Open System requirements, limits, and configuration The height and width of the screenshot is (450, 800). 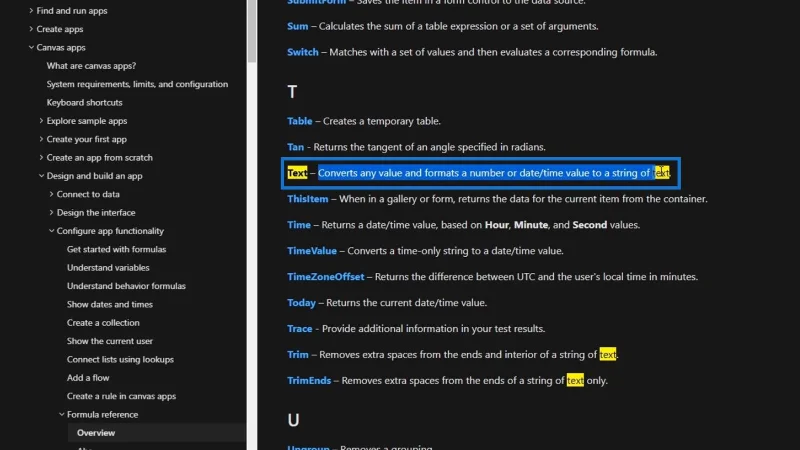(x=137, y=84)
